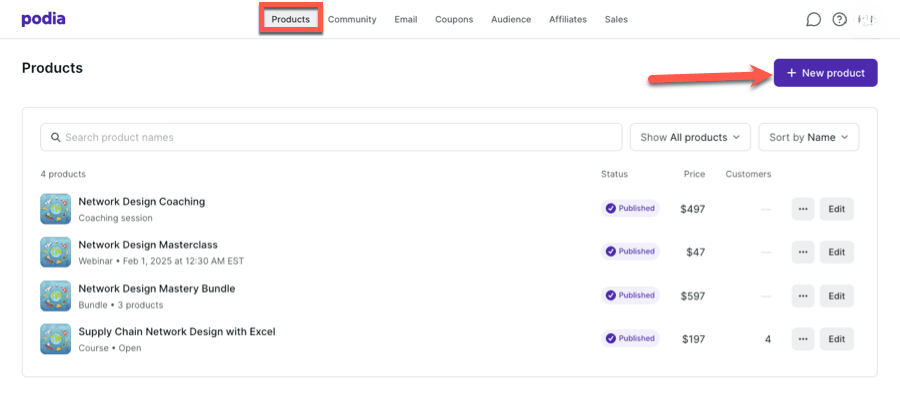Go to the Products tab
The height and width of the screenshot is (408, 900).
click(x=291, y=19)
